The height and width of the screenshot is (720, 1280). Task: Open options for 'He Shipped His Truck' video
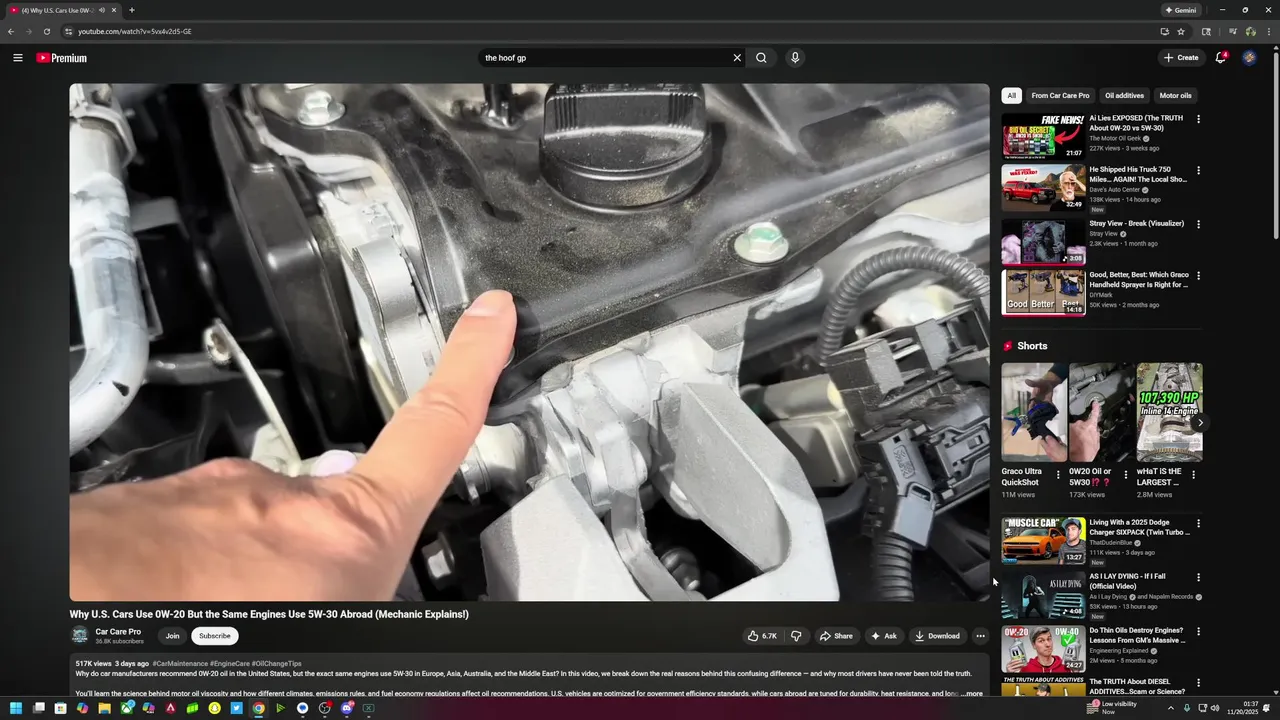coord(1198,171)
